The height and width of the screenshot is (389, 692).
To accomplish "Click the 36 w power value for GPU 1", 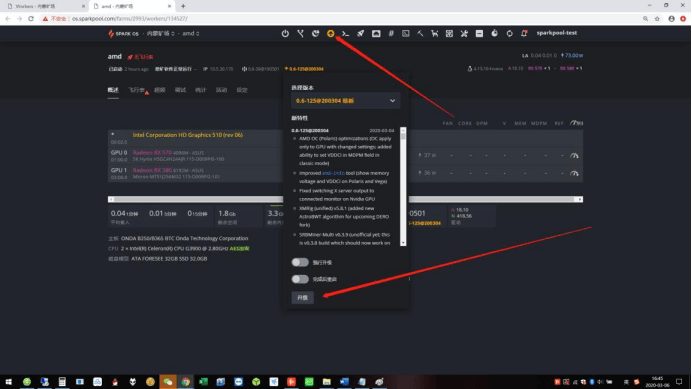I will point(428,173).
